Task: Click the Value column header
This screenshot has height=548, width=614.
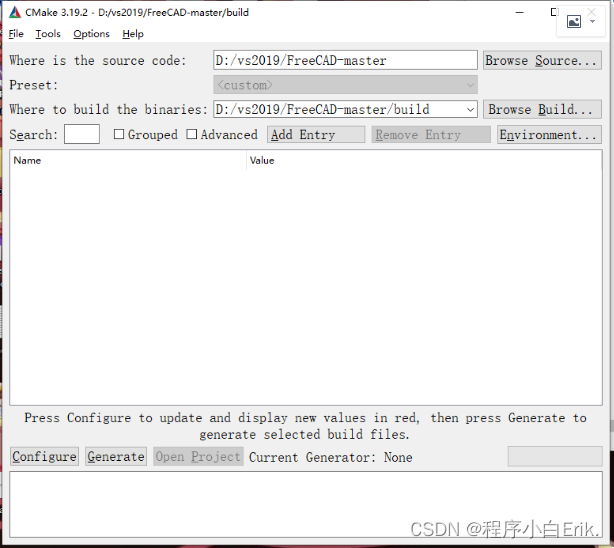Action: pos(424,160)
